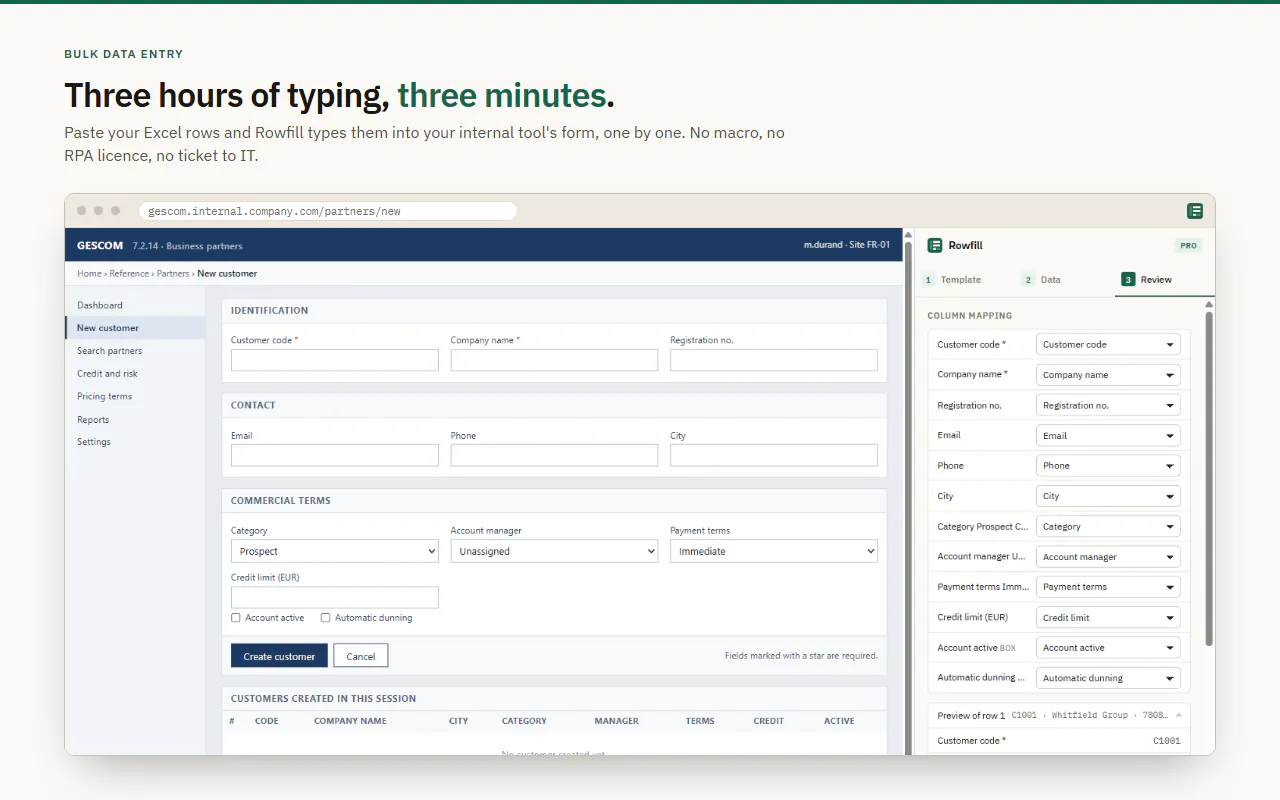Image resolution: width=1280 pixels, height=800 pixels.
Task: Open Credit and risk in sidebar
Action: coord(135,373)
